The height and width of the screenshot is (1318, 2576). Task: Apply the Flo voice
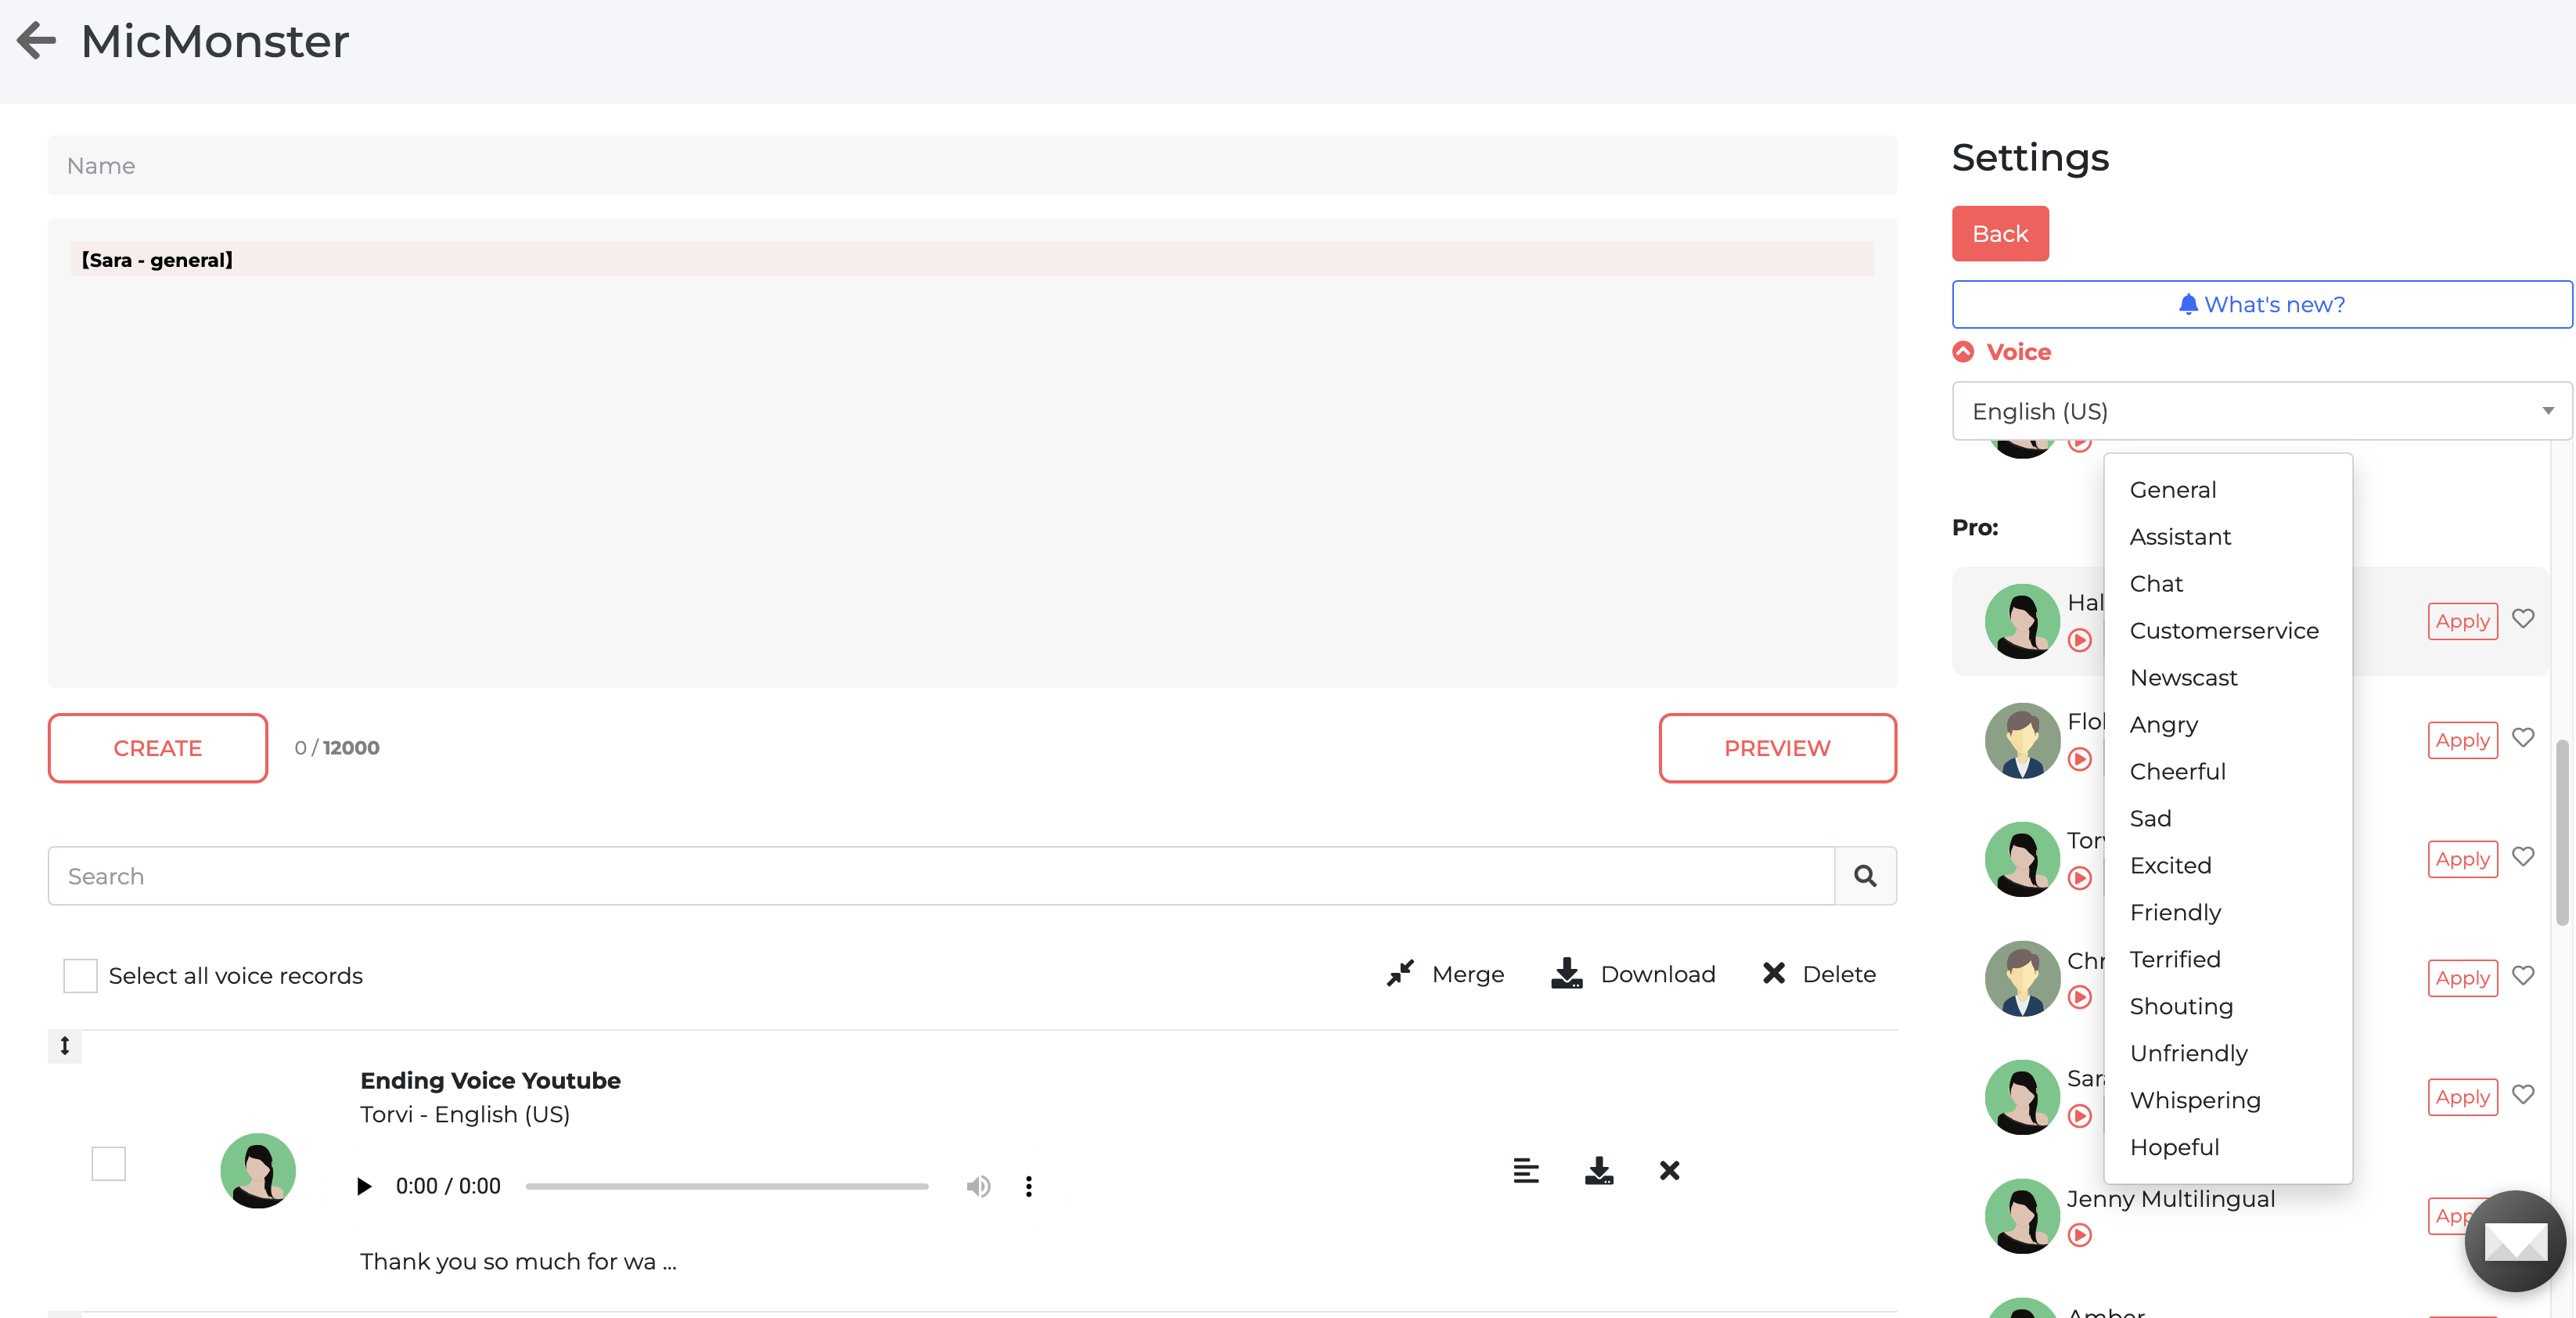pyautogui.click(x=2462, y=740)
